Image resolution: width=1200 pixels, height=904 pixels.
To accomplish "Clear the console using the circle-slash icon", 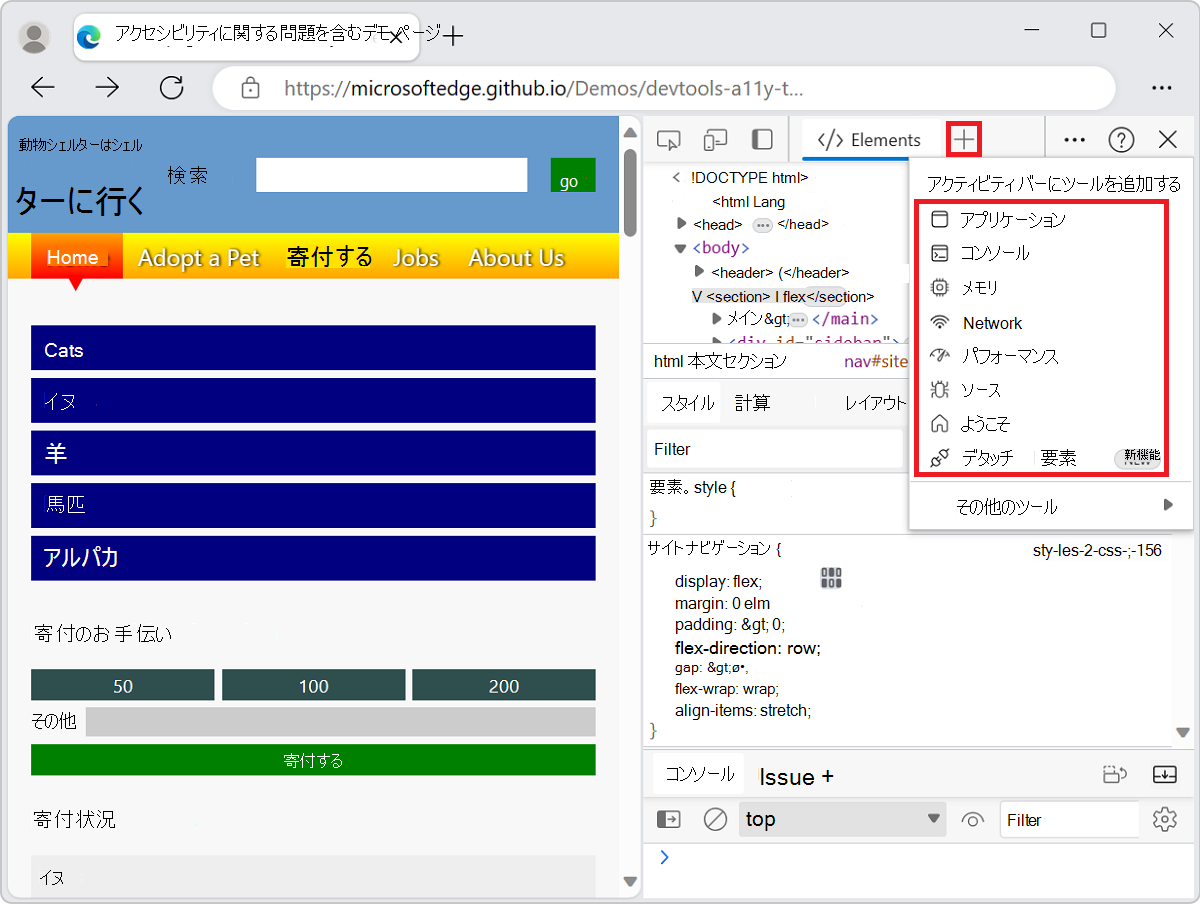I will (x=714, y=819).
